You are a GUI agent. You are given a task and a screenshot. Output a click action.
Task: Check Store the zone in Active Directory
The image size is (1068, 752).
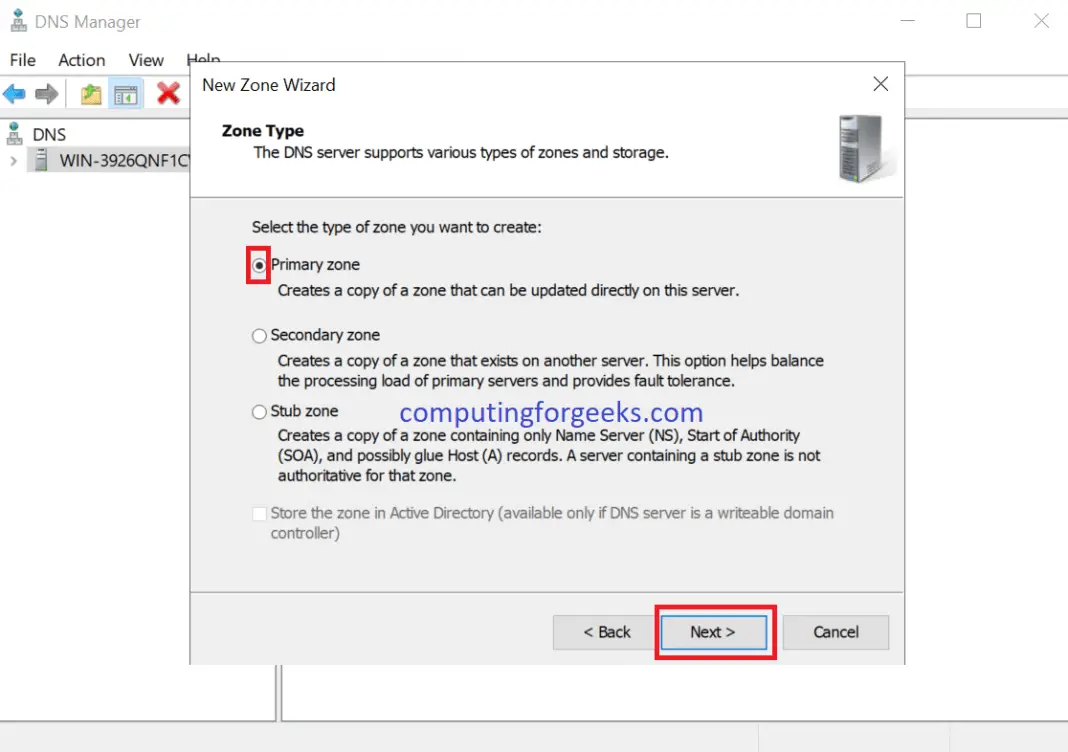pyautogui.click(x=259, y=513)
